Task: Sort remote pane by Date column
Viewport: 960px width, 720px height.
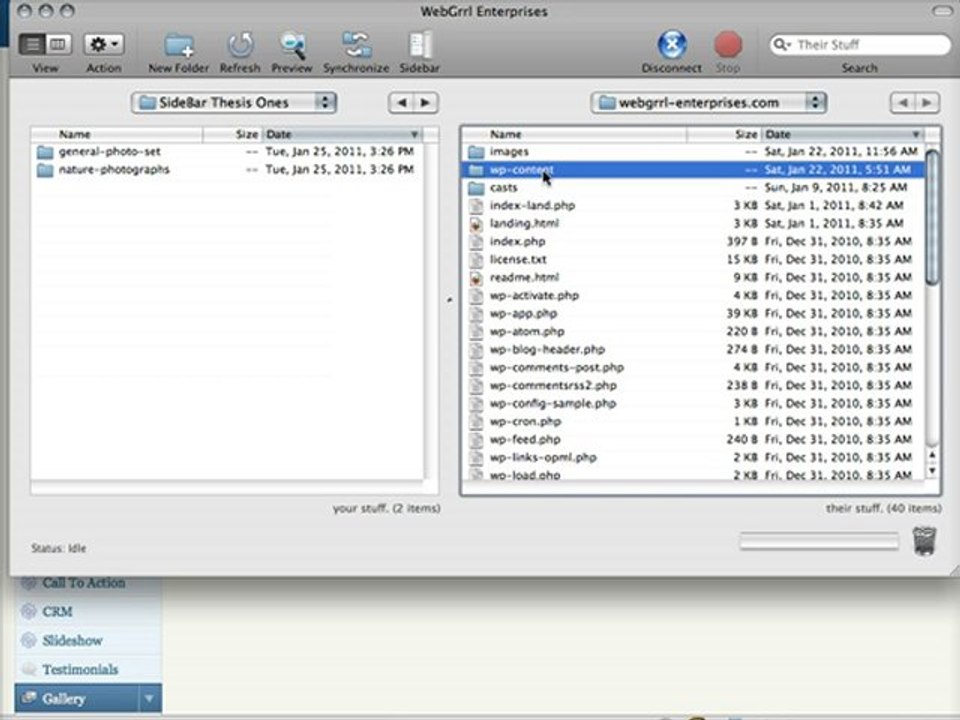Action: click(x=842, y=134)
